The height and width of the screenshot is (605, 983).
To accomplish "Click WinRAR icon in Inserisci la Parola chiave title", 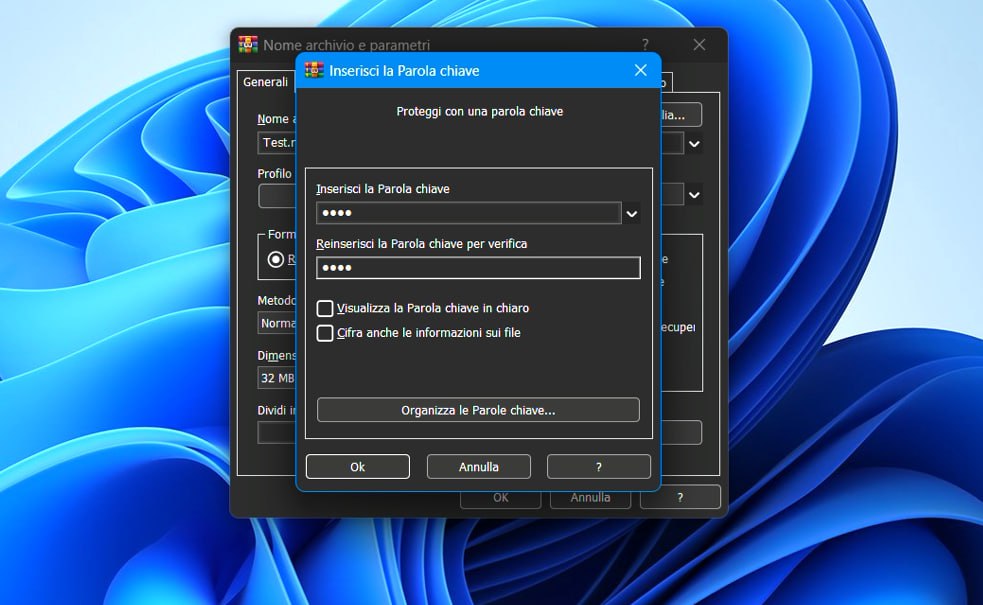I will point(314,71).
